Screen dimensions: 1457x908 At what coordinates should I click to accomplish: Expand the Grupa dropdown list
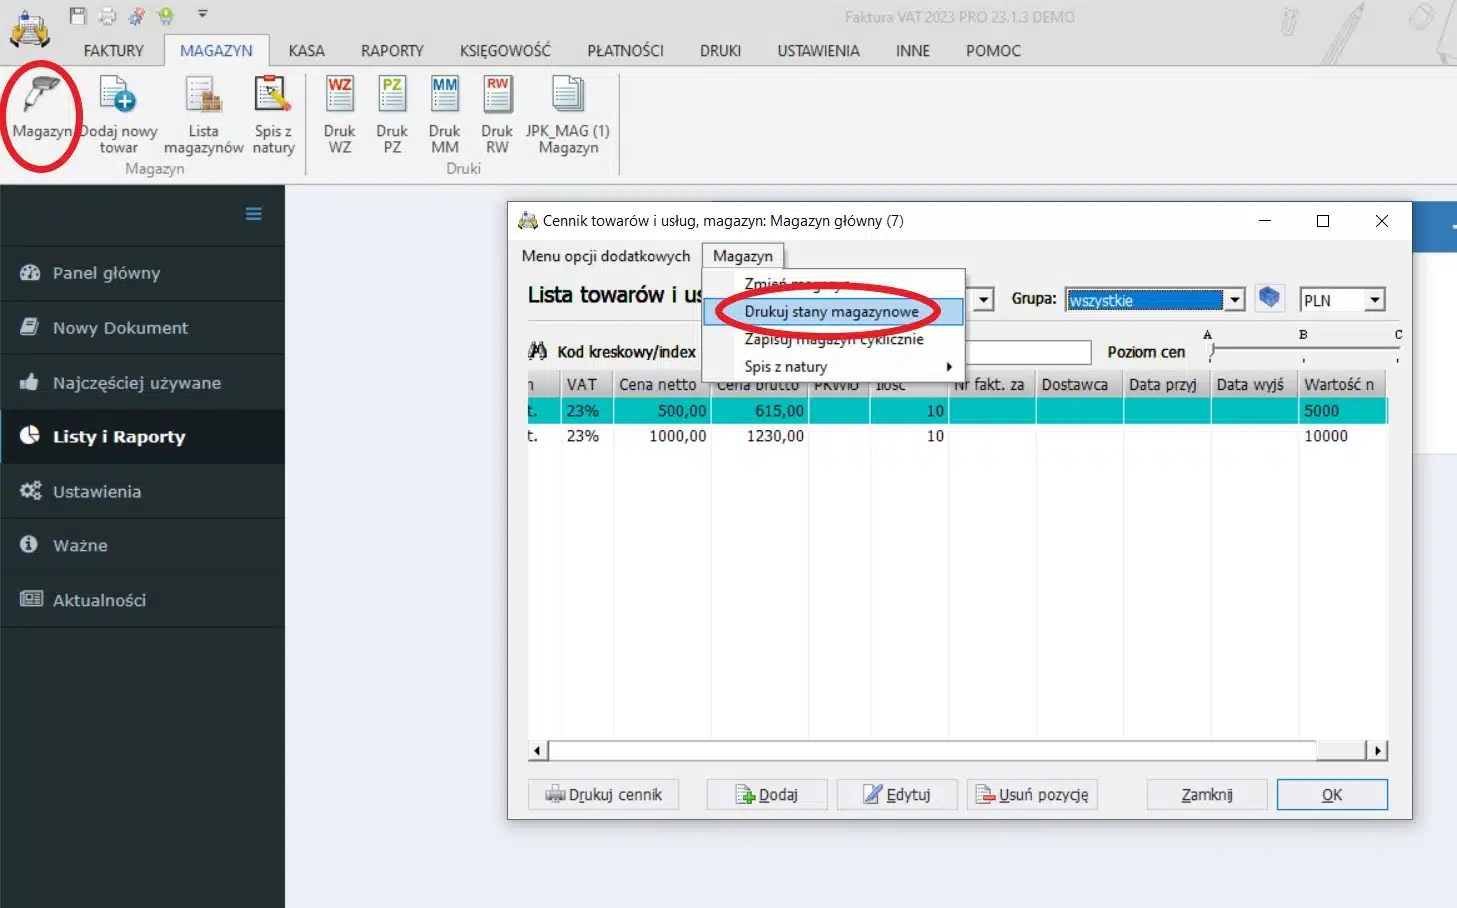pyautogui.click(x=1235, y=300)
